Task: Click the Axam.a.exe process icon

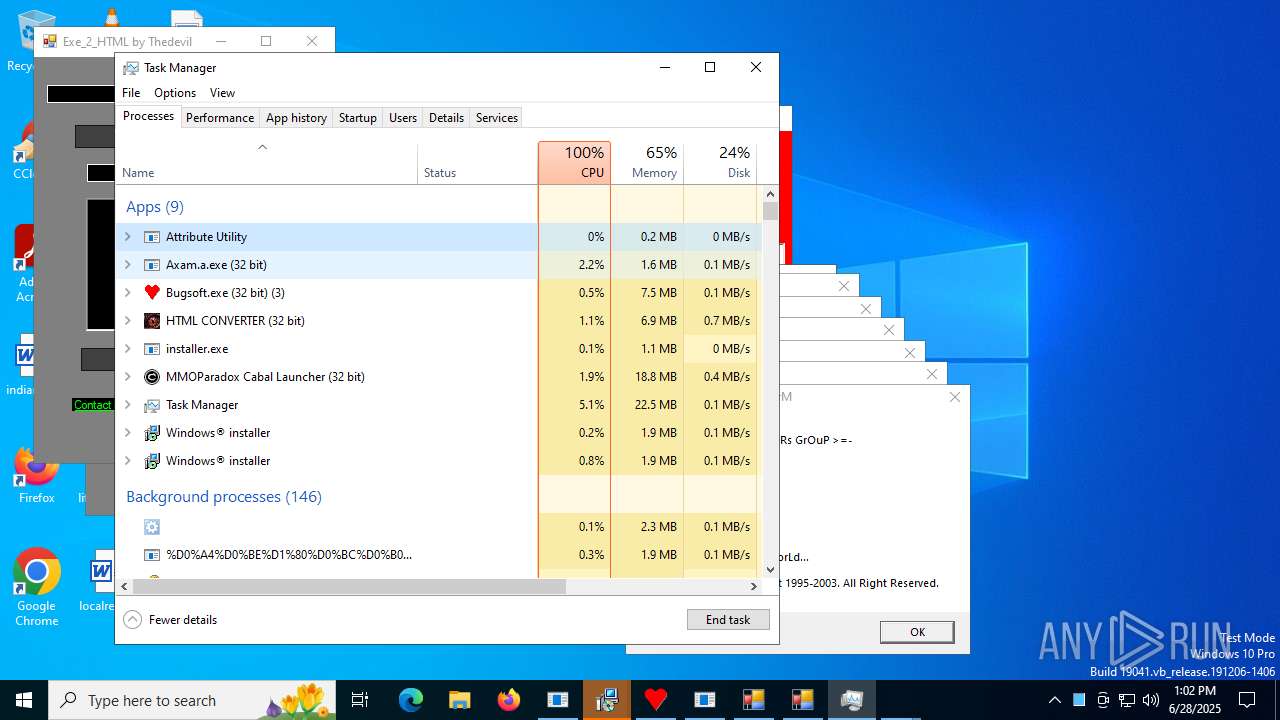Action: click(x=152, y=265)
